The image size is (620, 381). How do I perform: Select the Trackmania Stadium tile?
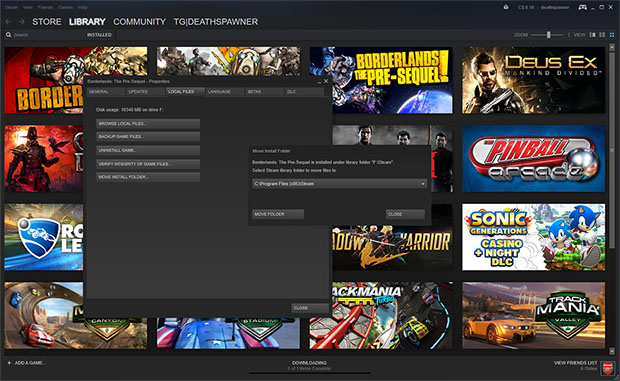[x=229, y=333]
